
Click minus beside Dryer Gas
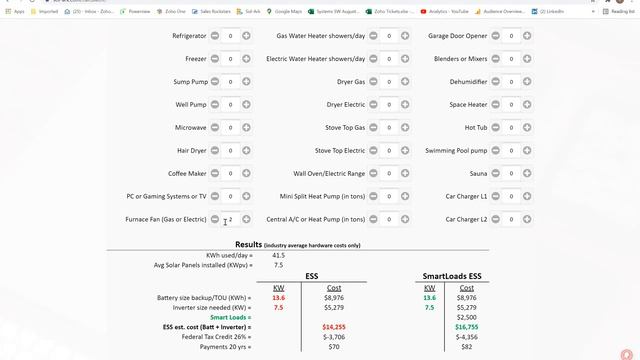[x=373, y=82]
